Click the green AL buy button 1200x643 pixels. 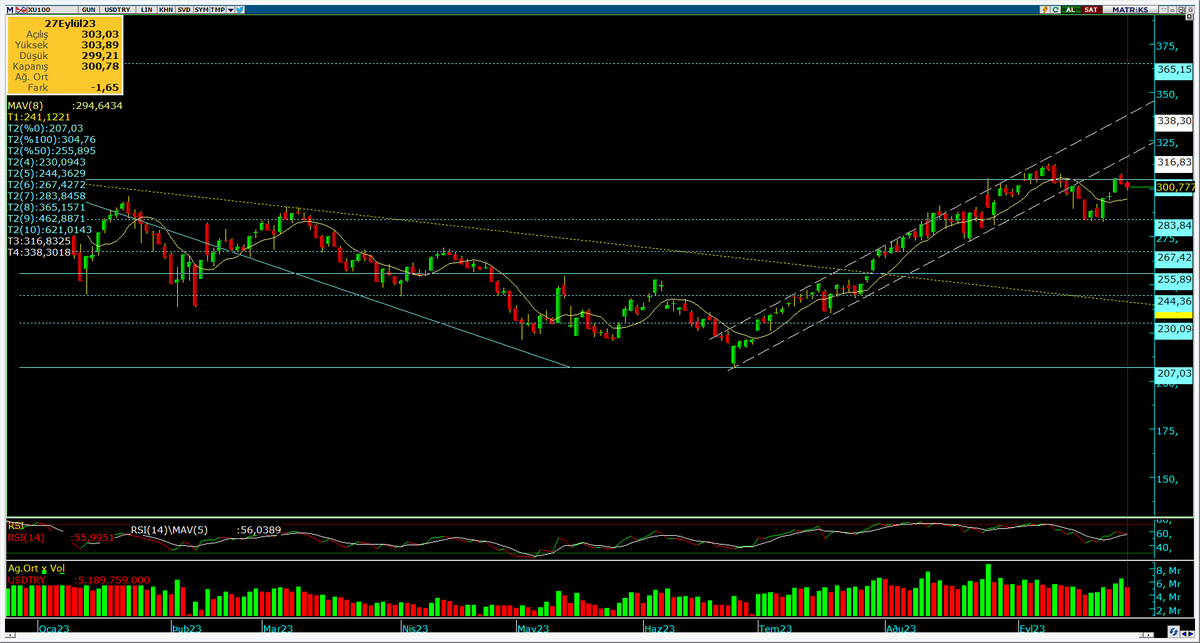(1071, 10)
